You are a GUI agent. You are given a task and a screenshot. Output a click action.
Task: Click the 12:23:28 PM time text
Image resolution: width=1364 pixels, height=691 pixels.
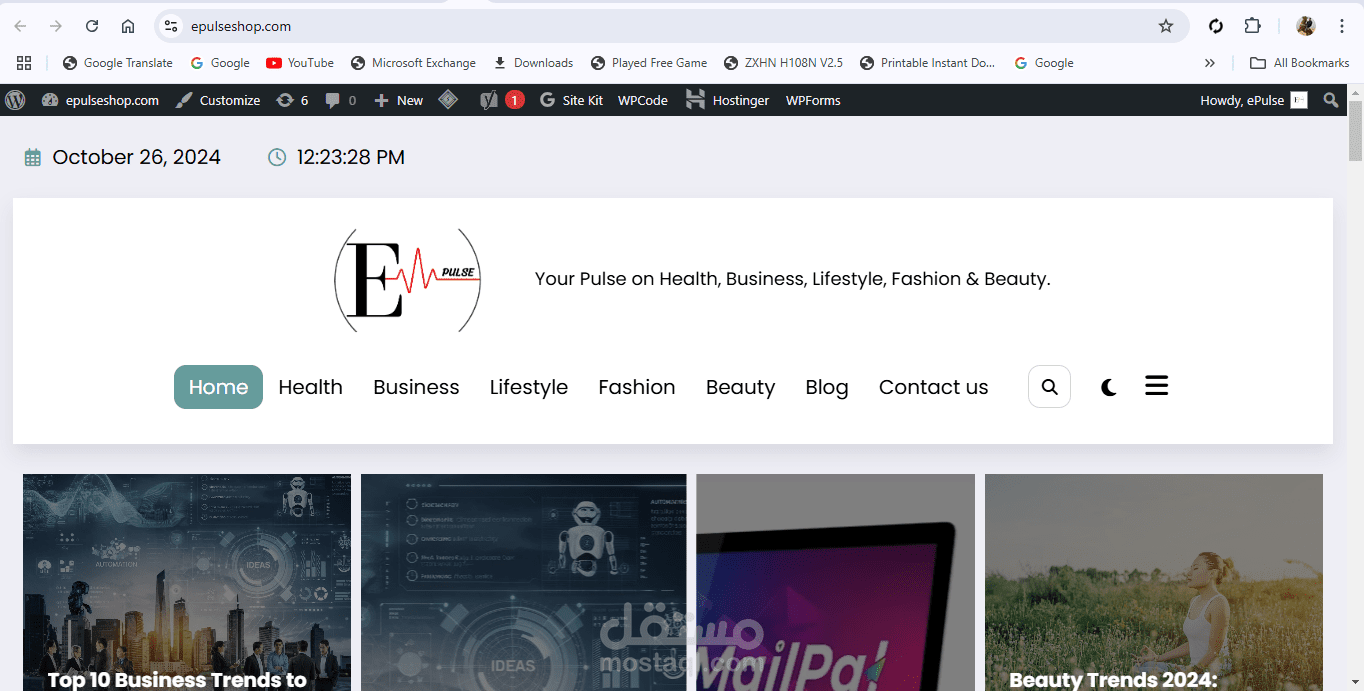click(x=350, y=157)
